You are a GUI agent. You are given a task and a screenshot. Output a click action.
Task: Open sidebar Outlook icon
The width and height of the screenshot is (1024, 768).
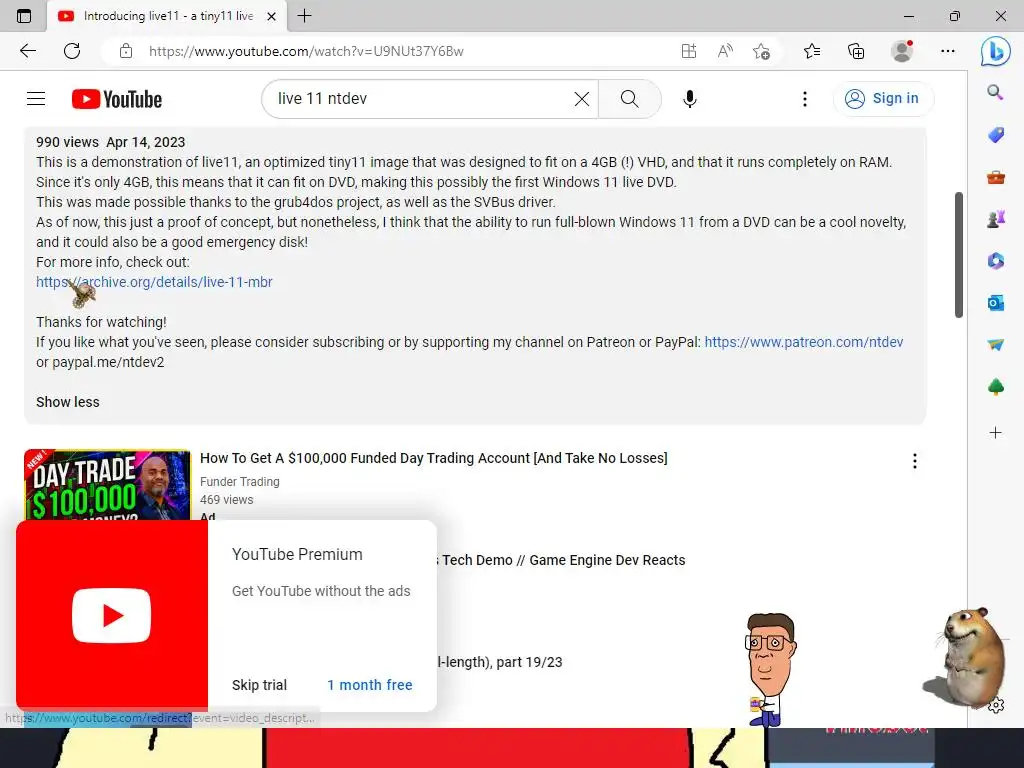(995, 302)
